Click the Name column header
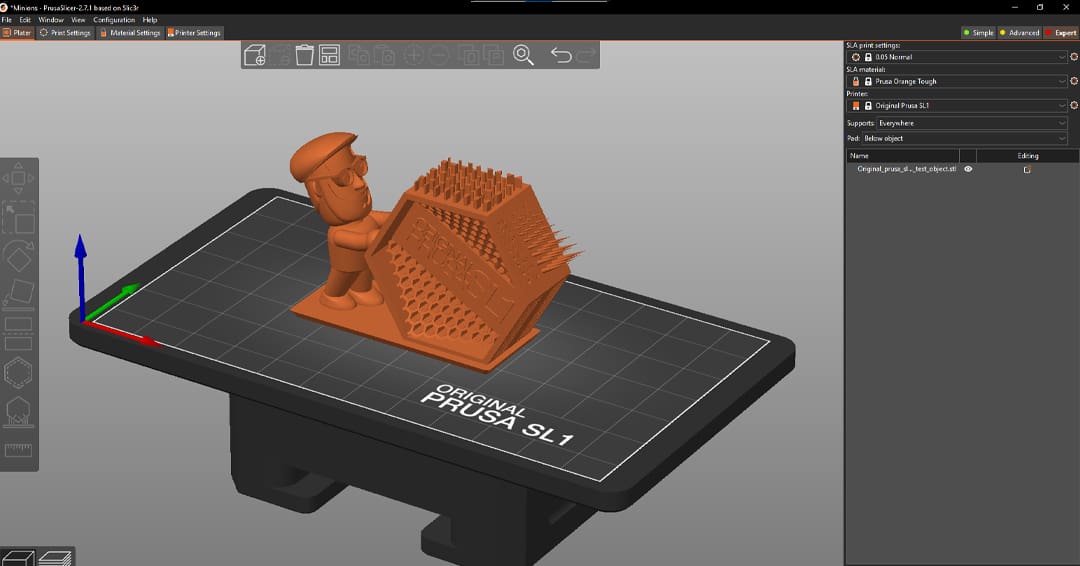Image resolution: width=1080 pixels, height=566 pixels. click(902, 156)
